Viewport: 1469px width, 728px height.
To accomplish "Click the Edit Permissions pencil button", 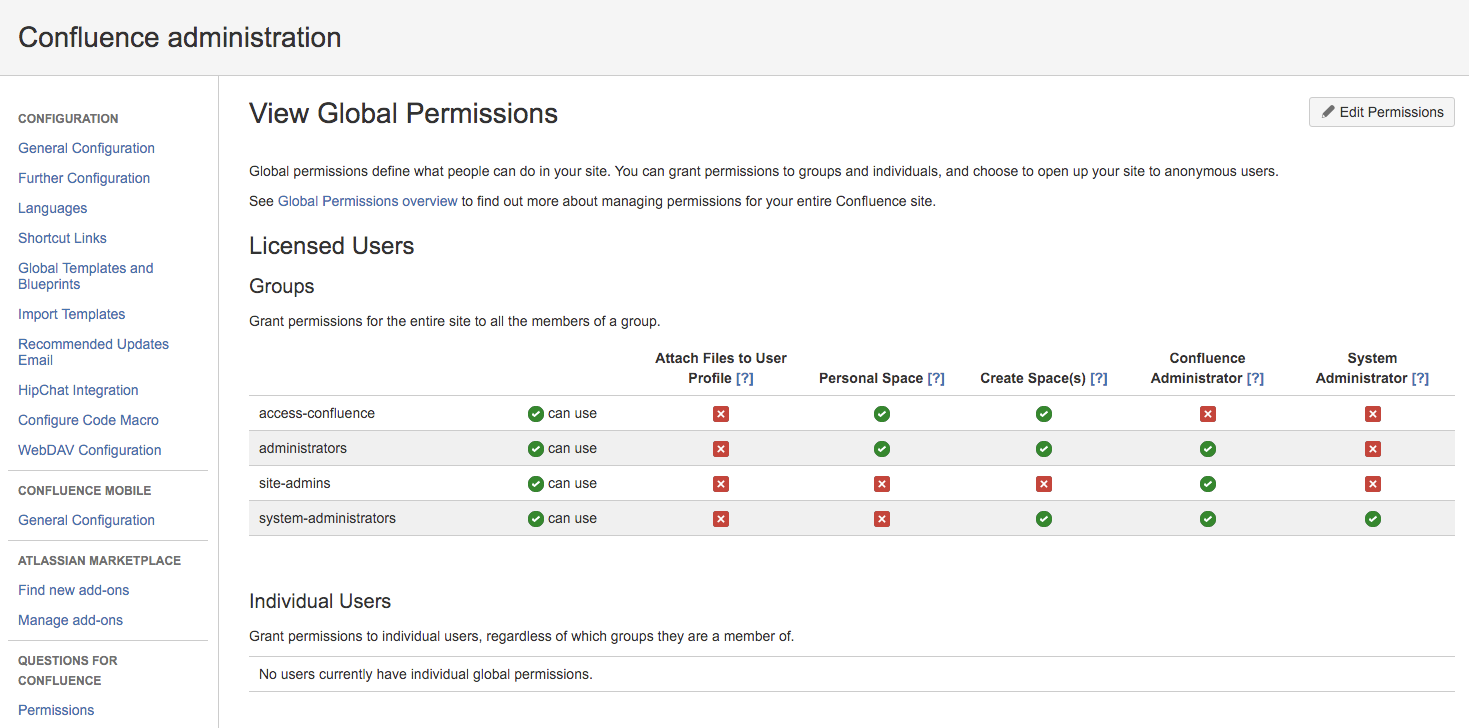I will 1381,112.
